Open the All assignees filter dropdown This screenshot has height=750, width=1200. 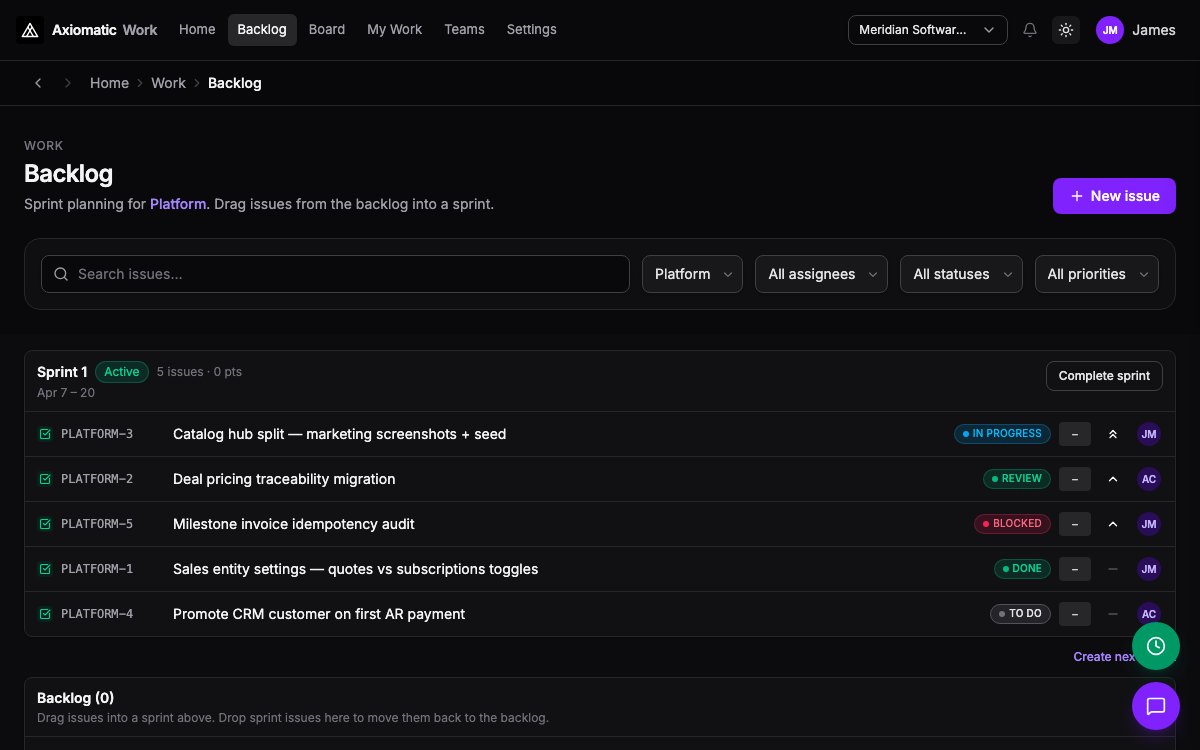(x=821, y=274)
